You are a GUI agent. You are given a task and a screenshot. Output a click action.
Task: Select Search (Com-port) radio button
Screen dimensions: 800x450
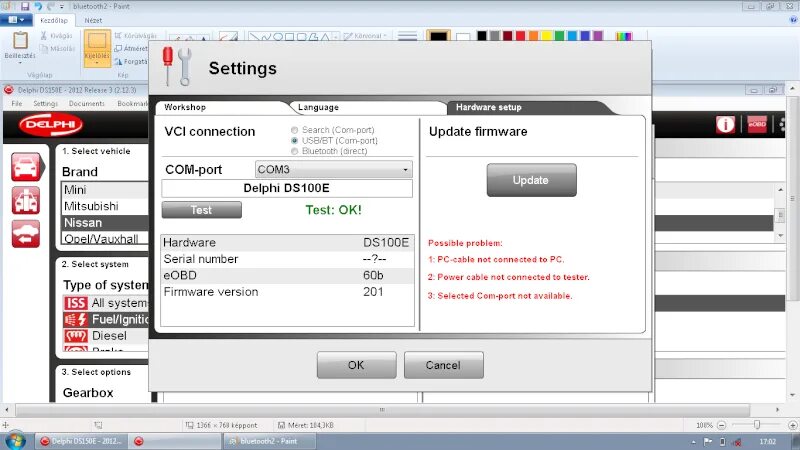pos(294,130)
